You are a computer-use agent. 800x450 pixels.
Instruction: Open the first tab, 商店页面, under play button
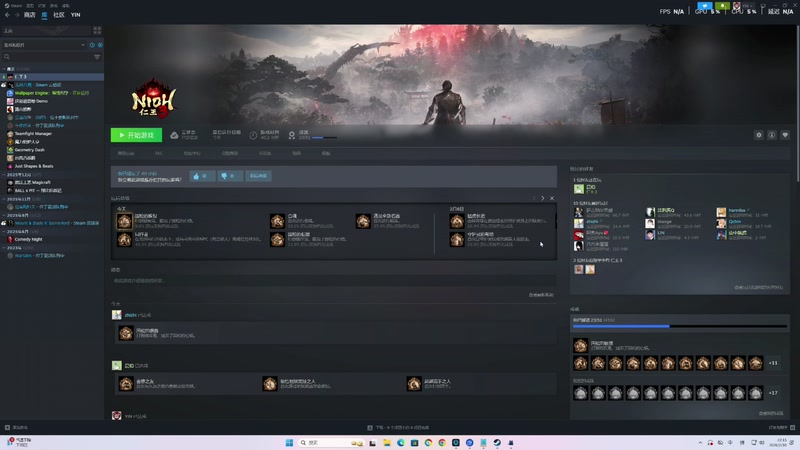point(126,153)
